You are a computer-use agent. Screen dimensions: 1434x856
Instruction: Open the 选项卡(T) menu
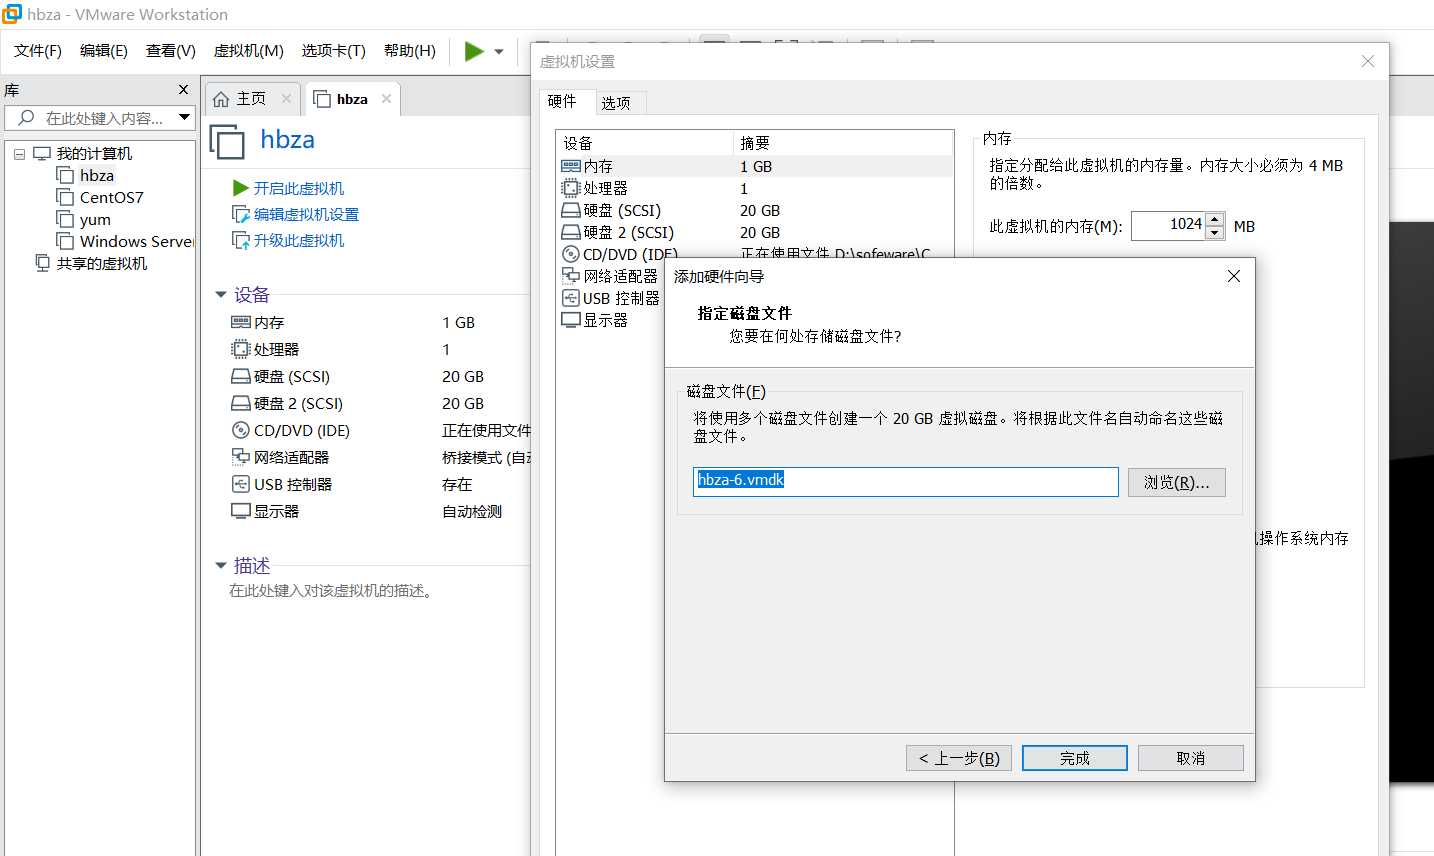coord(334,50)
